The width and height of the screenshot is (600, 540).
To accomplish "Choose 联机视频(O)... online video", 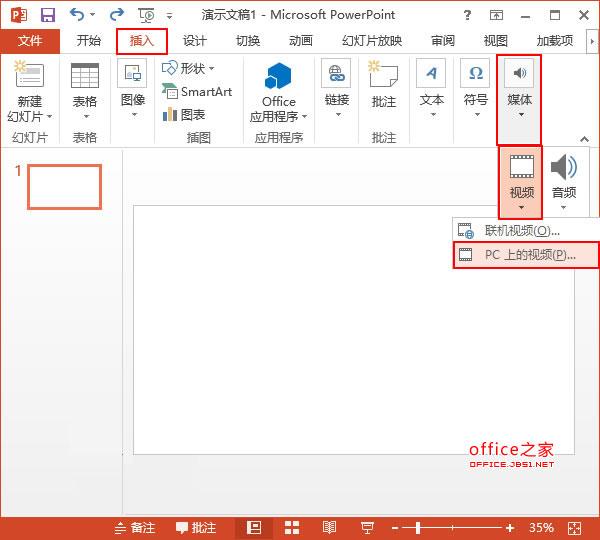I will (x=525, y=230).
